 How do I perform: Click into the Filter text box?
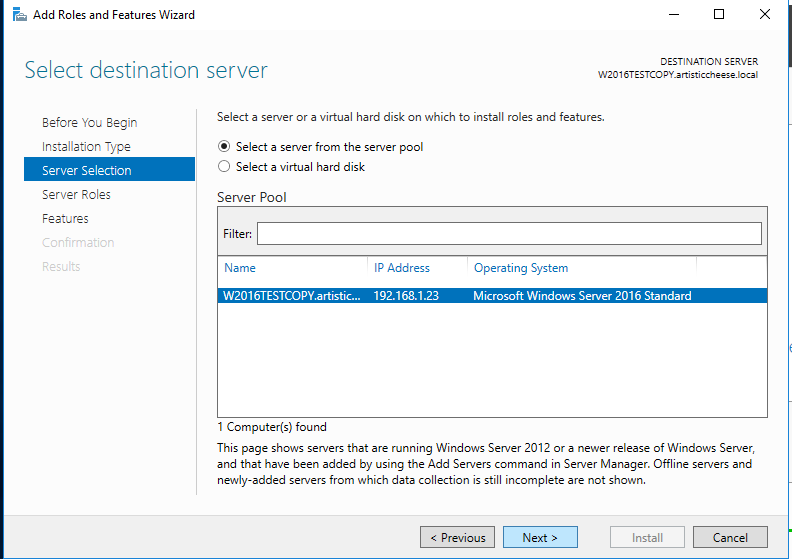click(508, 233)
